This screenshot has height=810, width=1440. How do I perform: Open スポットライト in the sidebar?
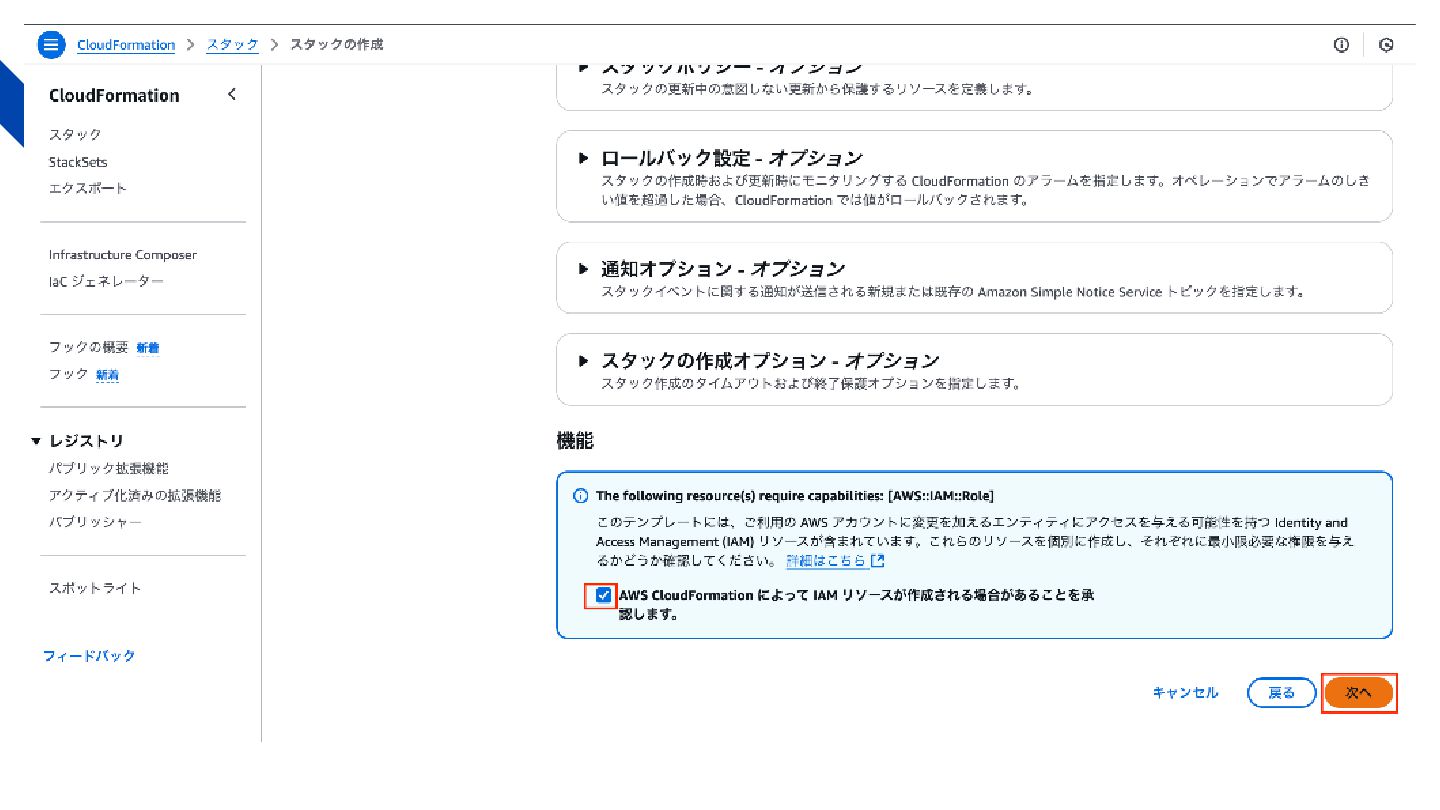pos(95,588)
